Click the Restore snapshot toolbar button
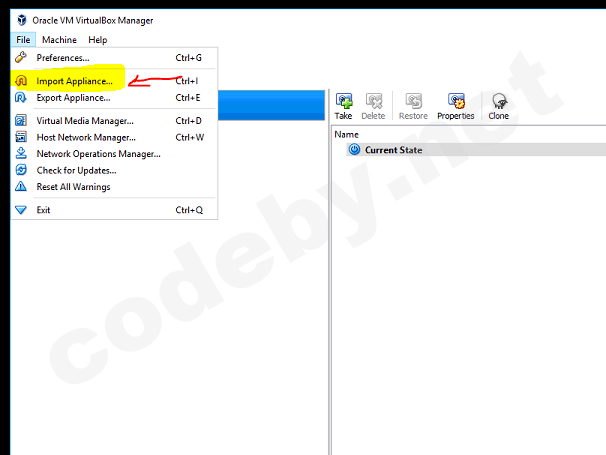This screenshot has width=606, height=455. point(413,106)
